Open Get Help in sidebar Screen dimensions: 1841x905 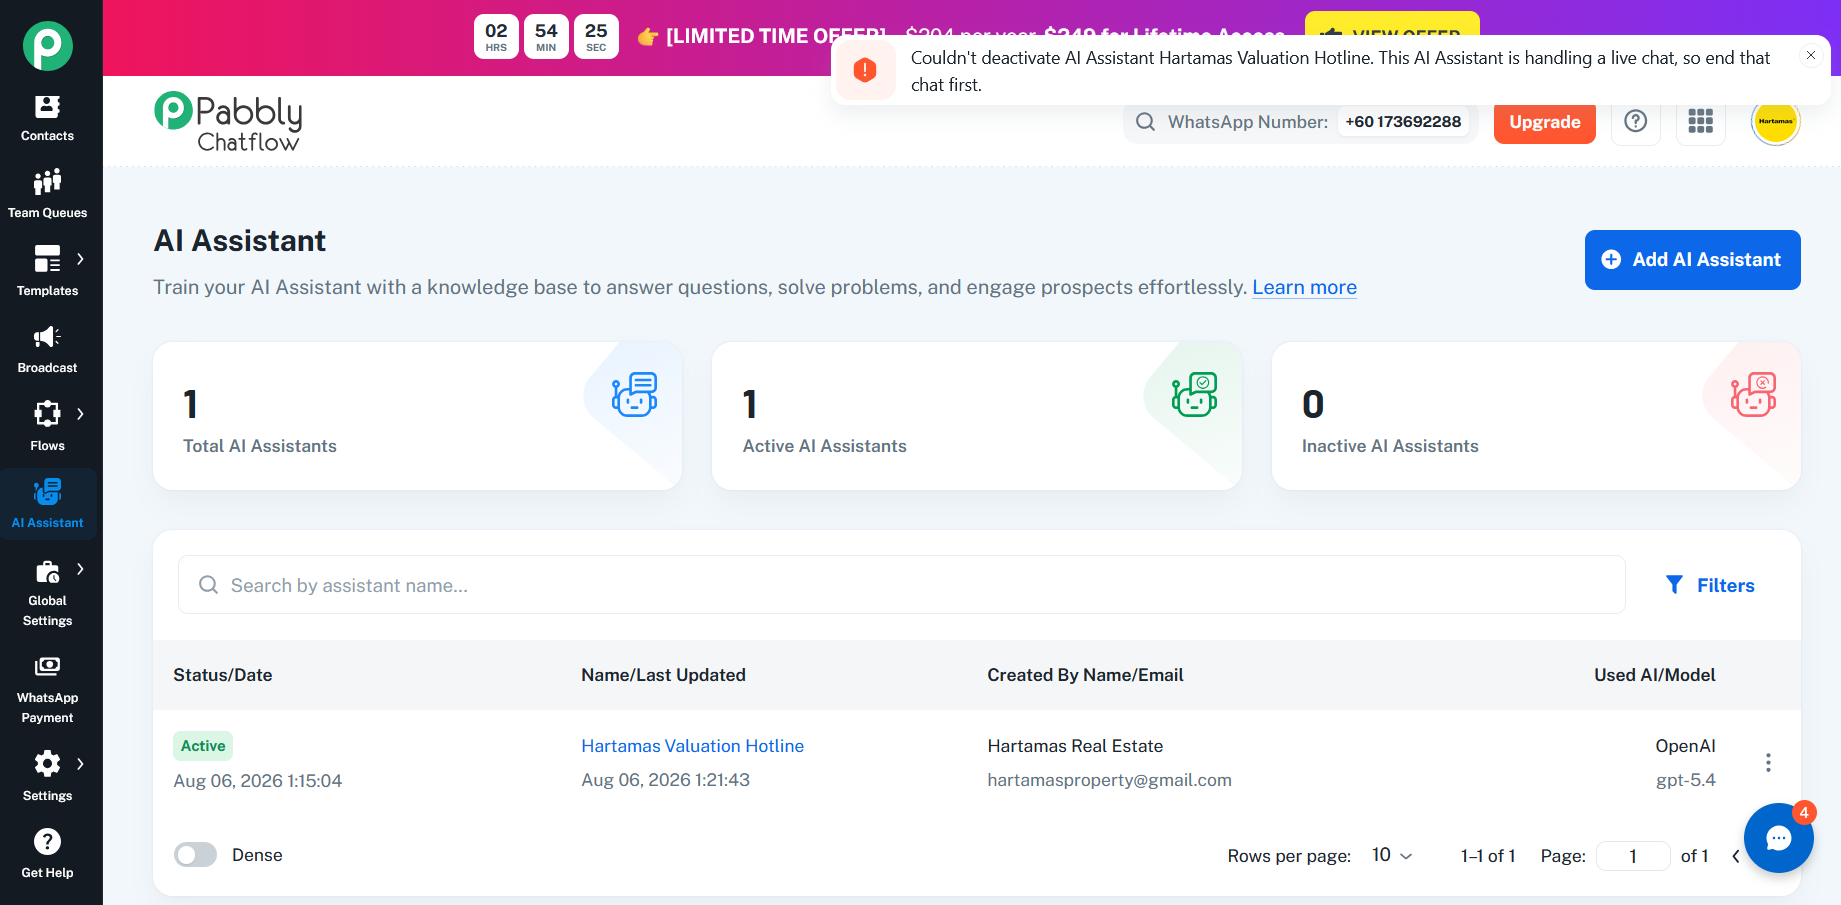(47, 854)
